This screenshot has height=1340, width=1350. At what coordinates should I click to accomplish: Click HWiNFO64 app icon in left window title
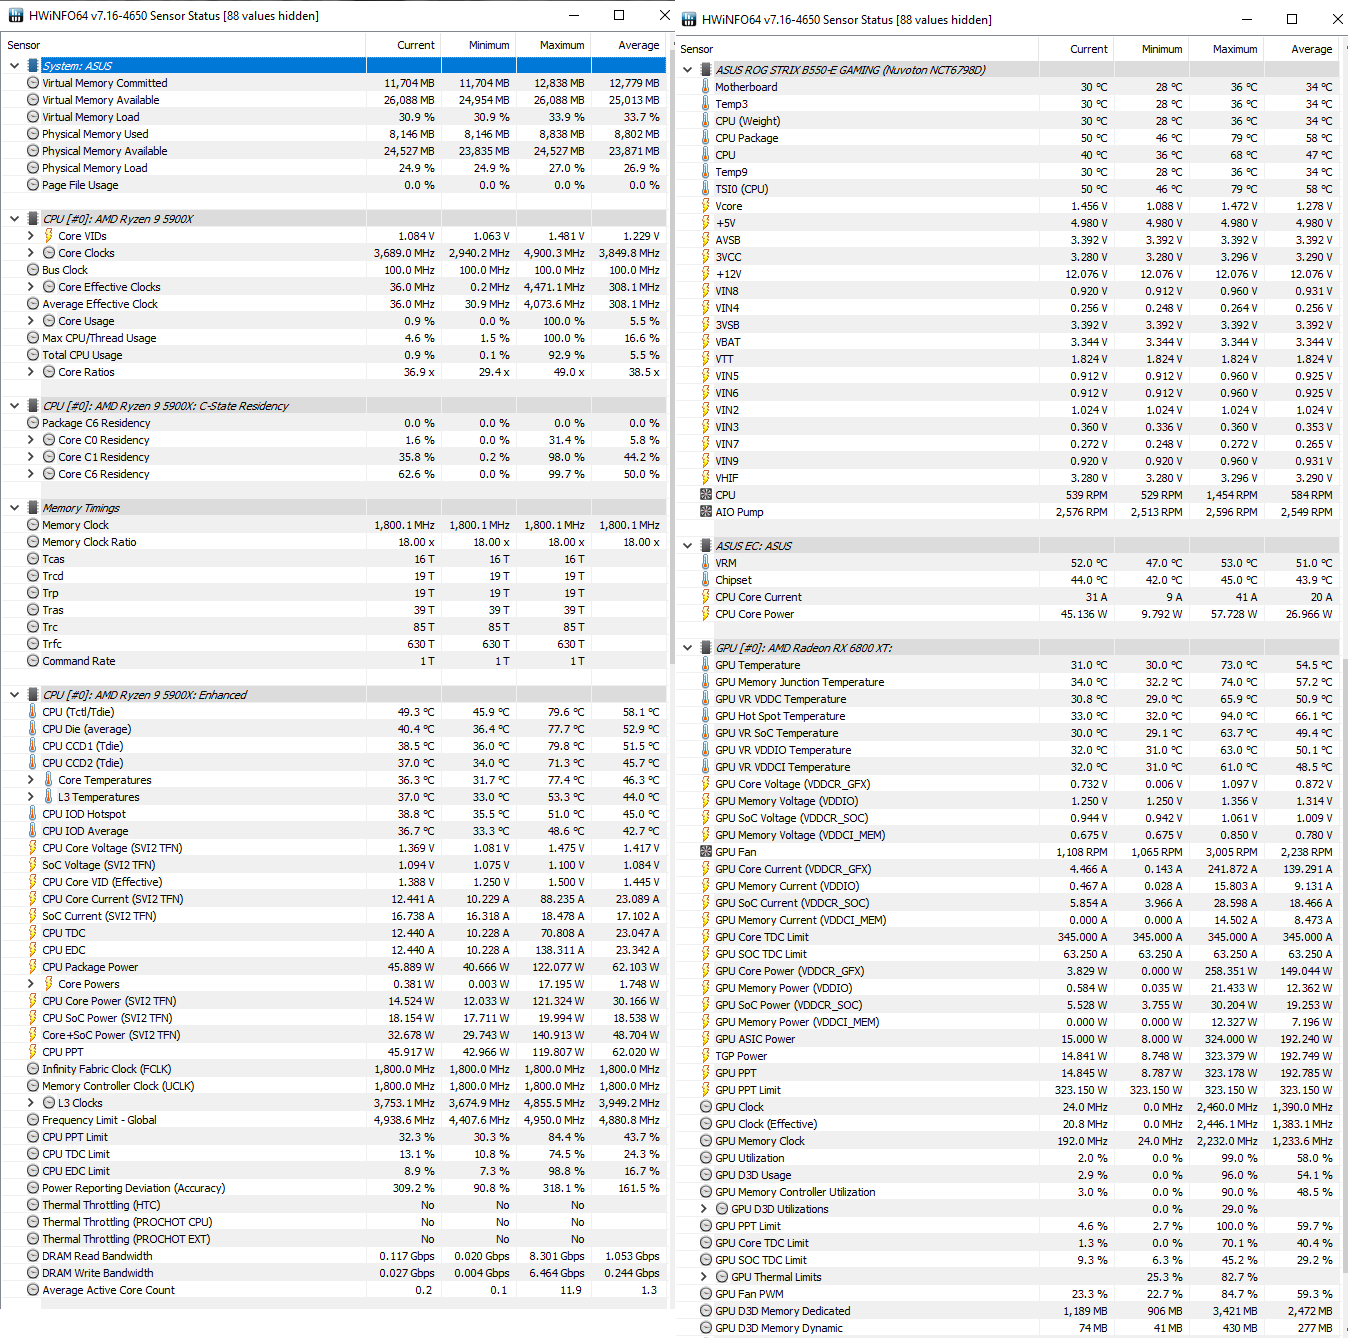(15, 16)
